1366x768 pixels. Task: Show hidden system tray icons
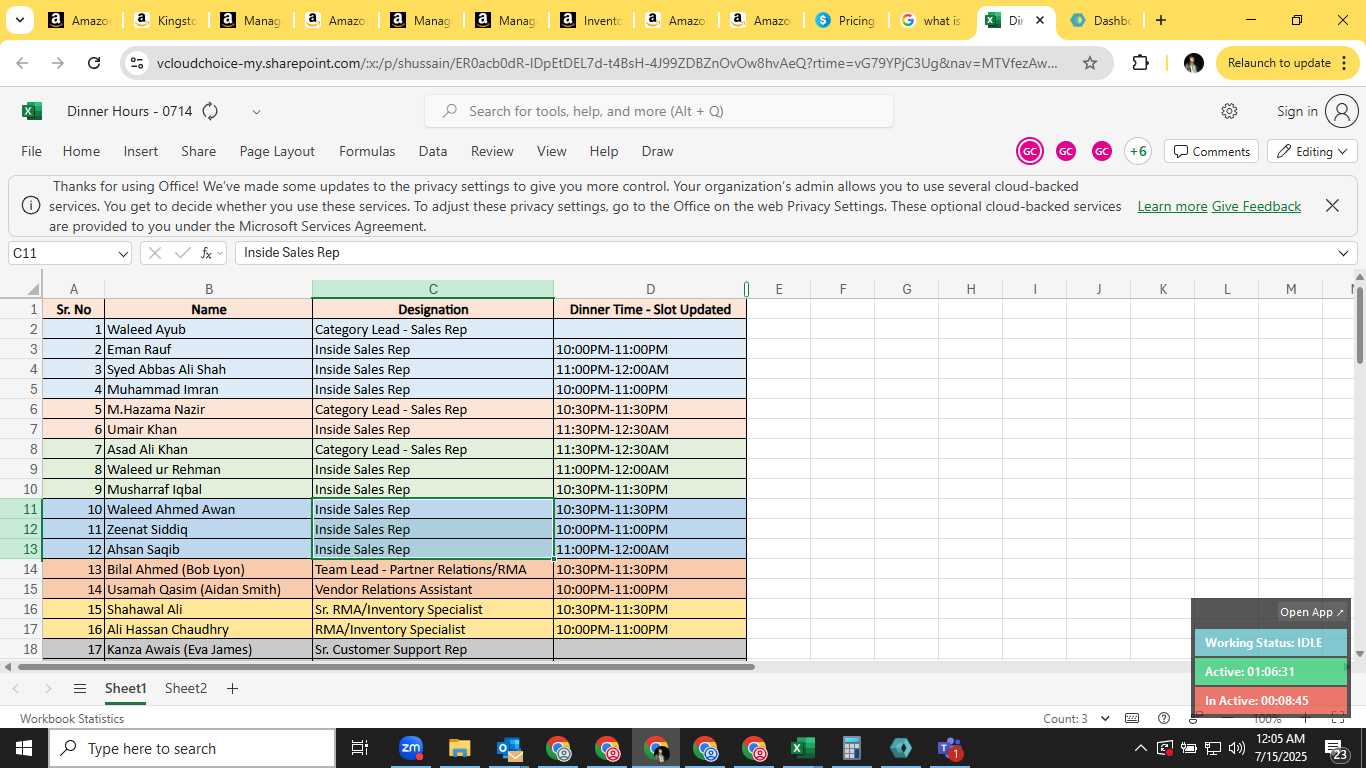click(x=1140, y=748)
